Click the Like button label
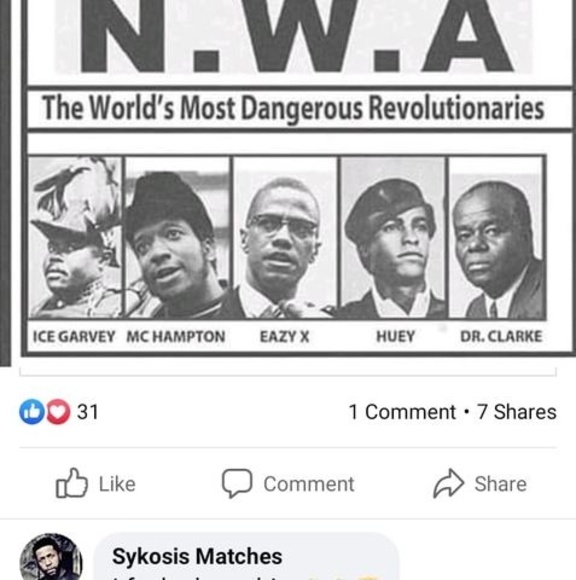 (117, 484)
